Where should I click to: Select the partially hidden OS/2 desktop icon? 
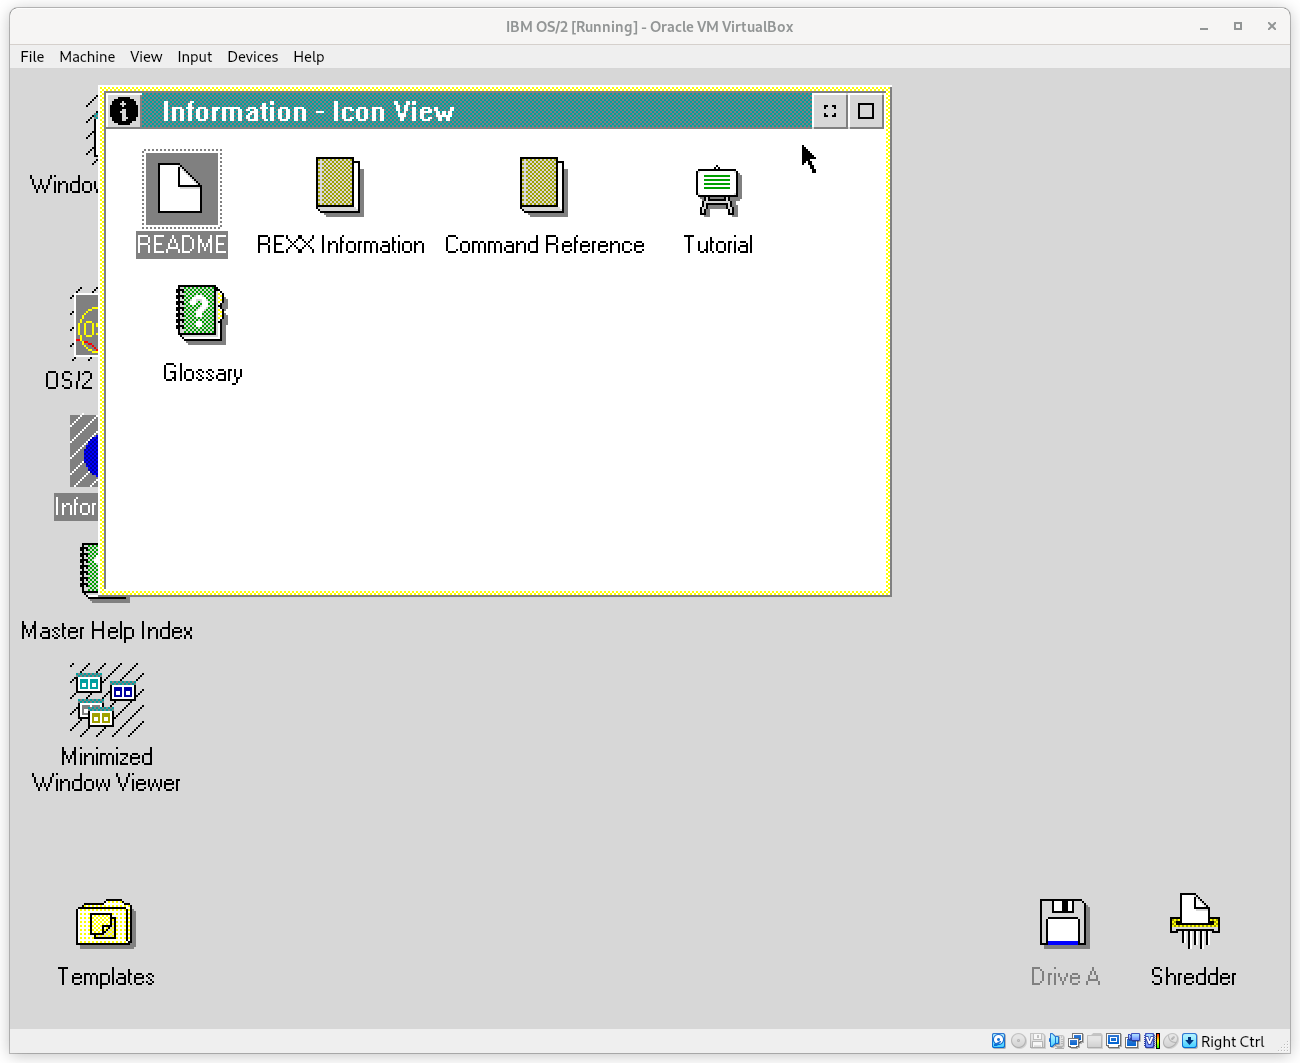click(x=84, y=325)
